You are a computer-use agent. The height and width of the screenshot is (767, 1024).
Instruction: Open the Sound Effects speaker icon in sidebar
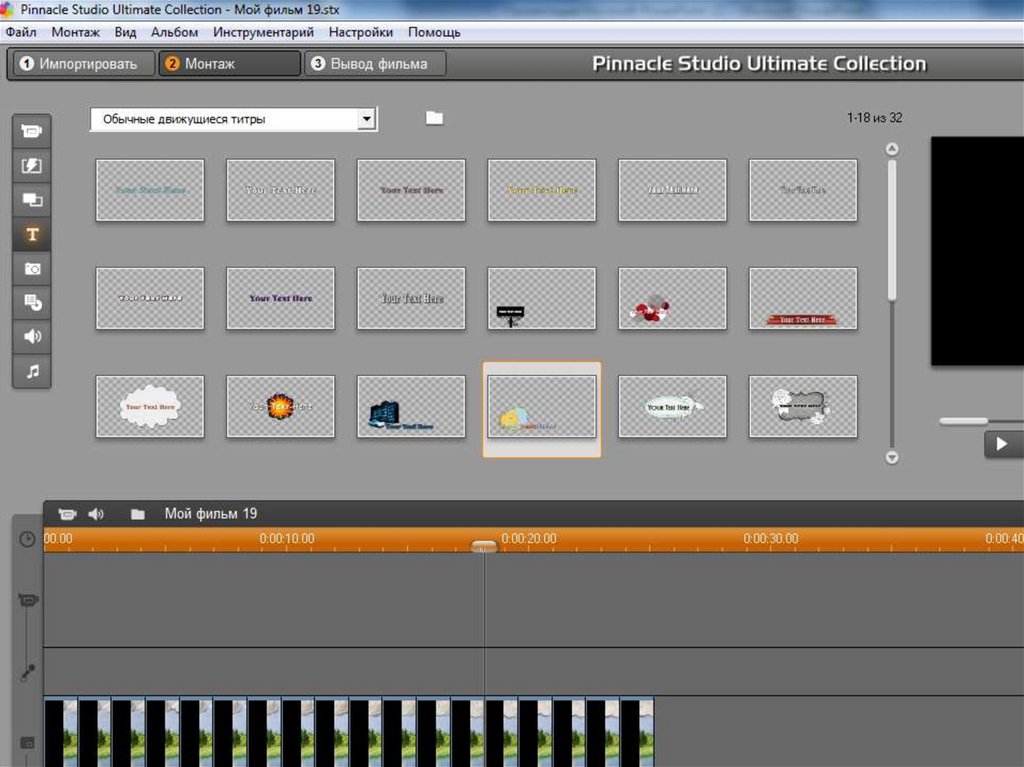point(32,336)
